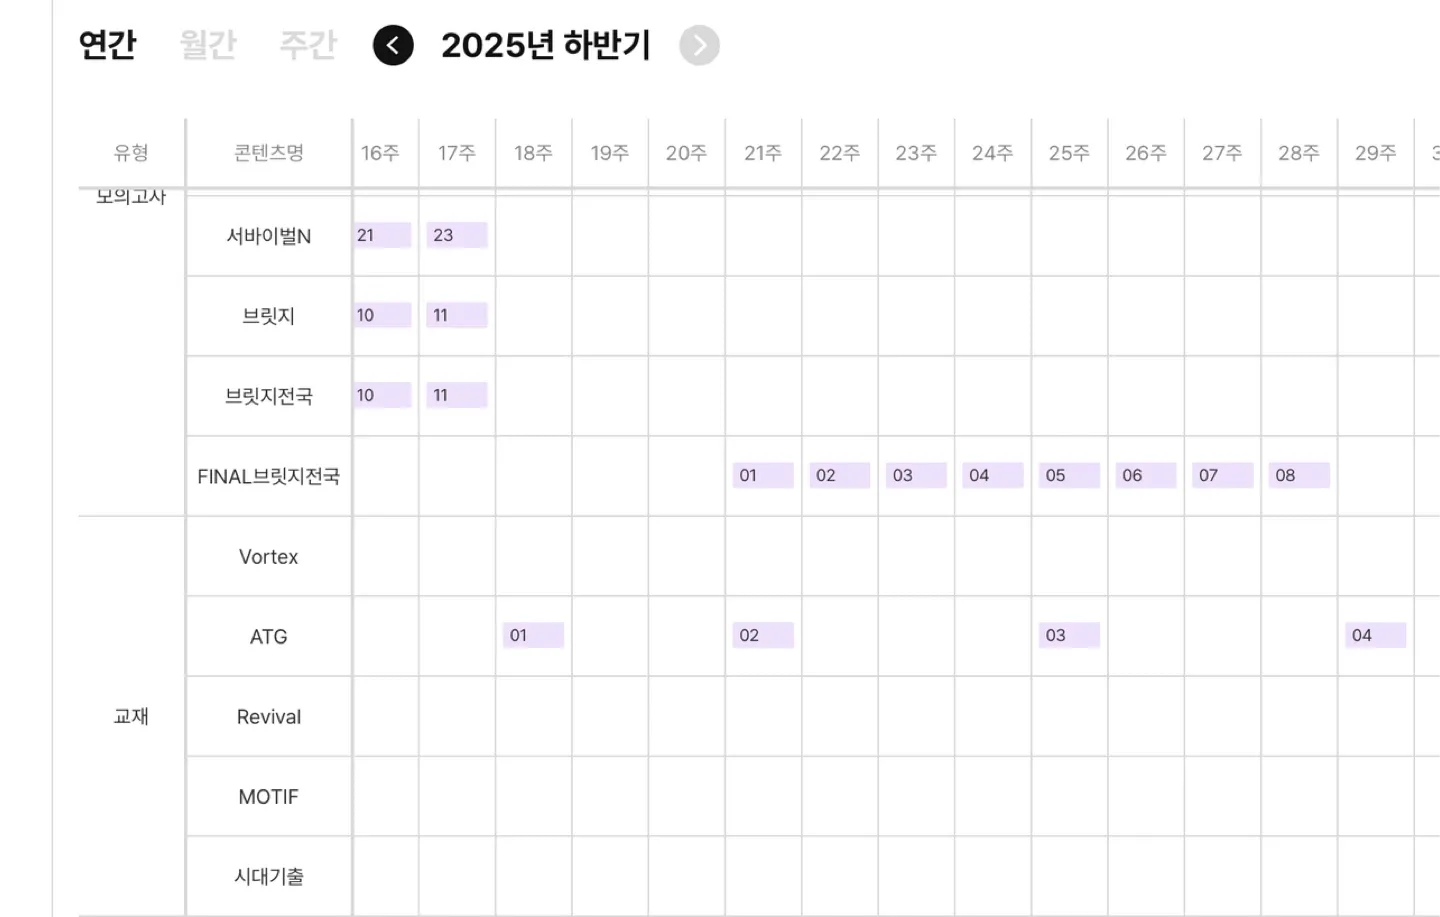Switch to the 월간 view tab

tap(208, 45)
